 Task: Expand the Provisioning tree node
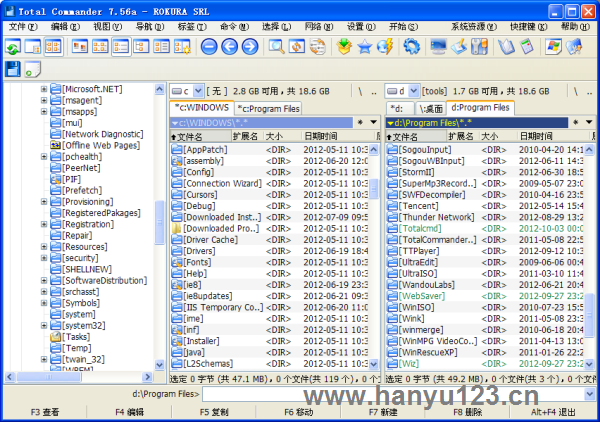[x=44, y=202]
